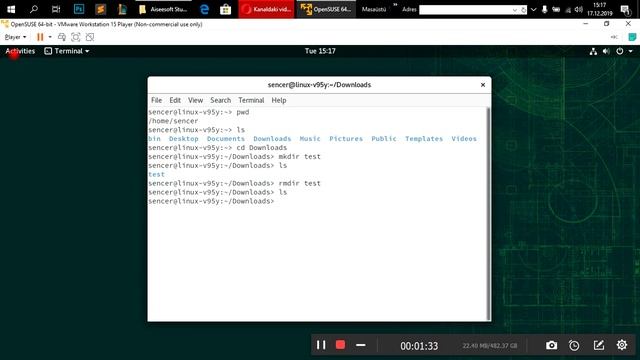Viewport: 640px width, 360px height.
Task: Switch to OpenSUSE 64 VMware taskbar button
Action: (x=326, y=9)
